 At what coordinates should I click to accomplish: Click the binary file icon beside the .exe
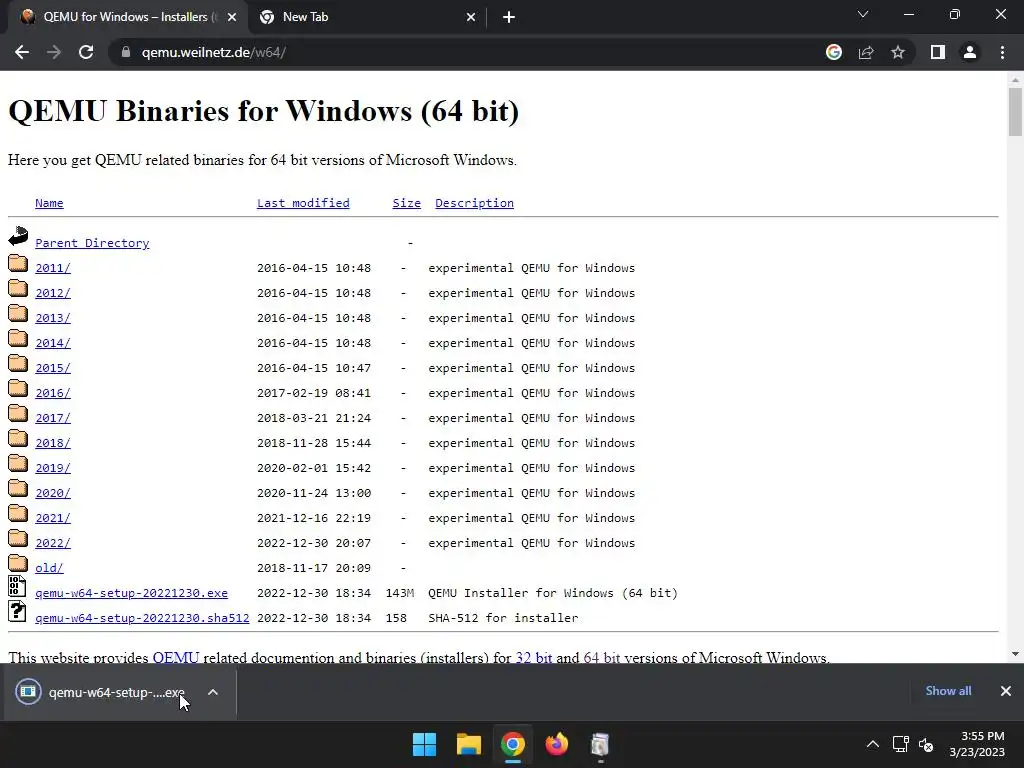pos(18,586)
